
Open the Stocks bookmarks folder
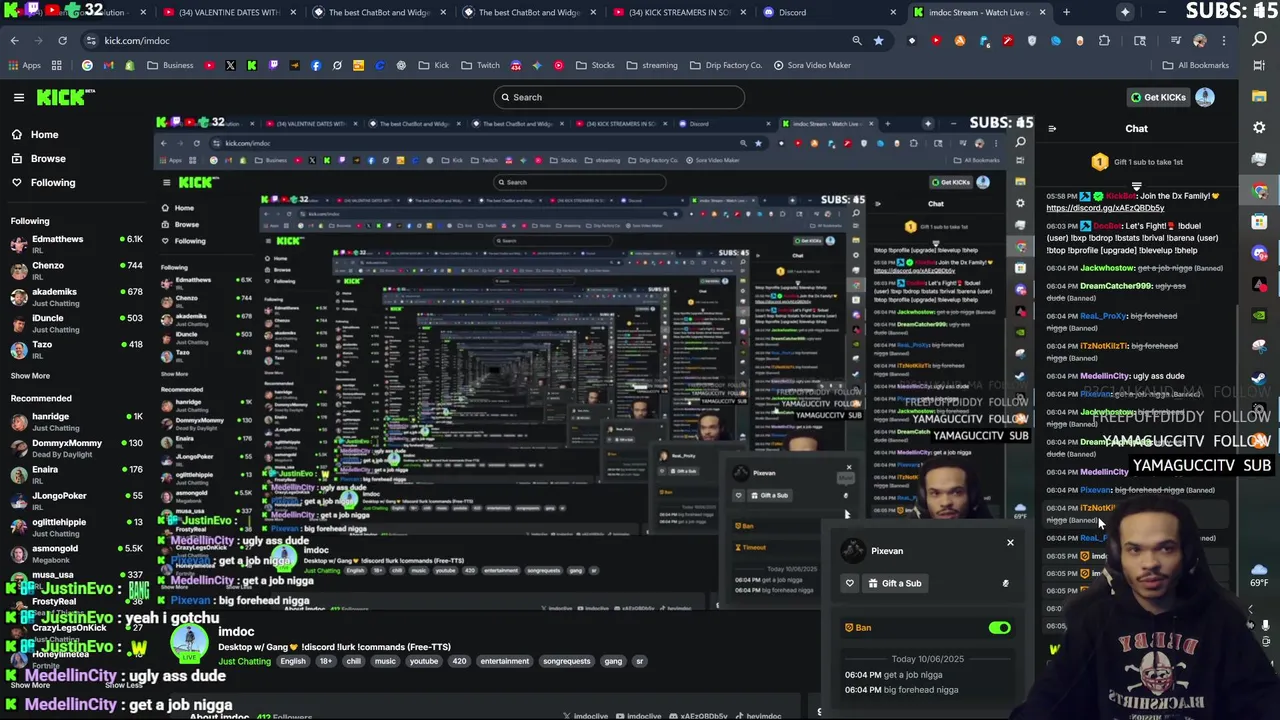coord(595,65)
